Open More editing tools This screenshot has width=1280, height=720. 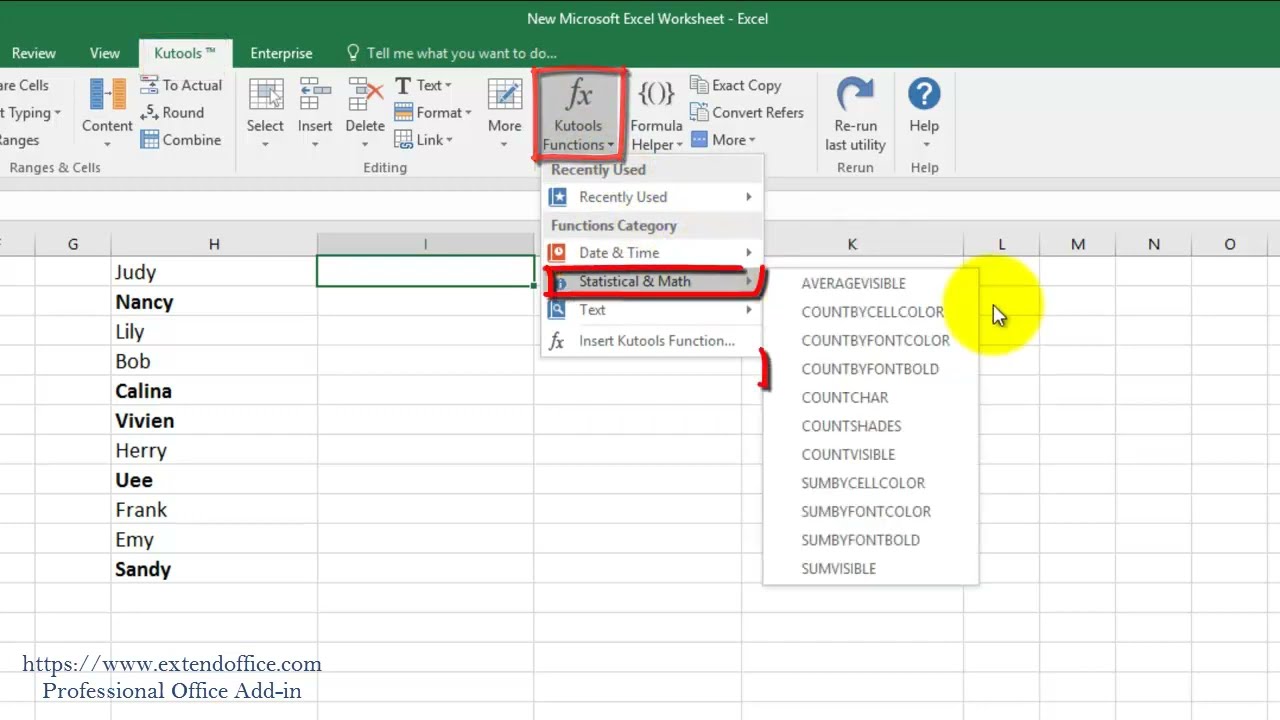click(504, 114)
